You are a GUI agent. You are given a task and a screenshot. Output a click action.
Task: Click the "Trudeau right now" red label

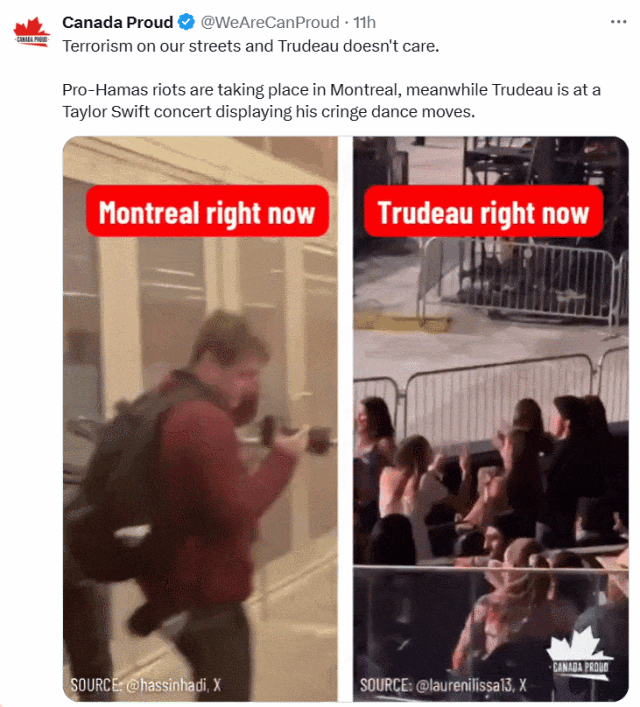point(483,211)
